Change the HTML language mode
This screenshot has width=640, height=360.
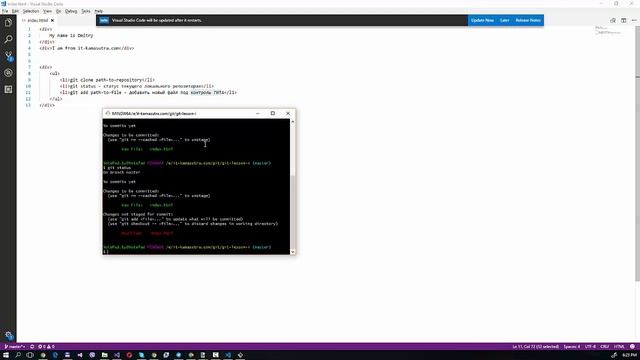click(x=619, y=347)
